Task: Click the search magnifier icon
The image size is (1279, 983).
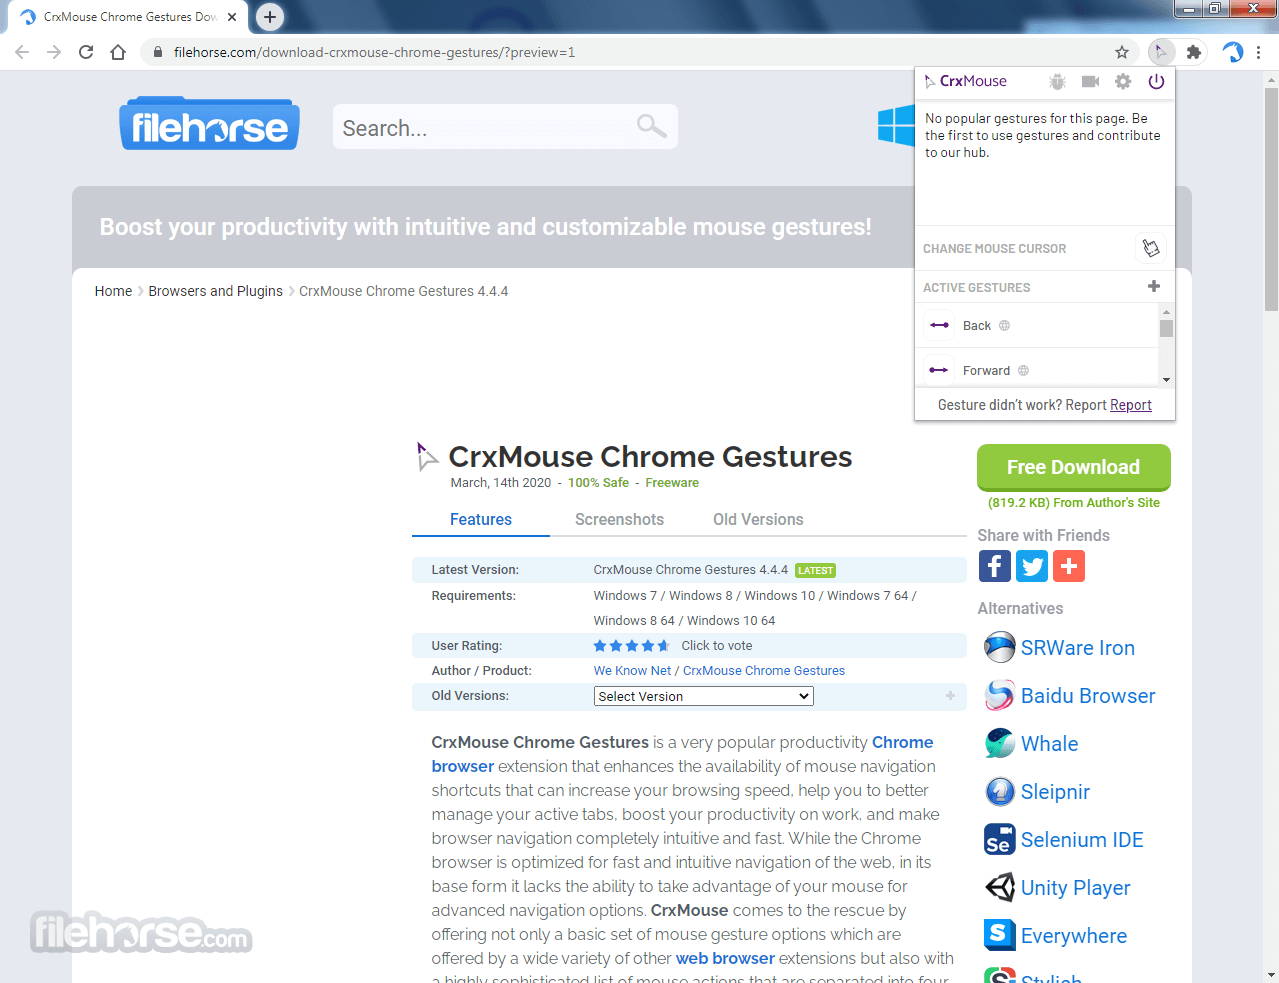Action: (651, 126)
